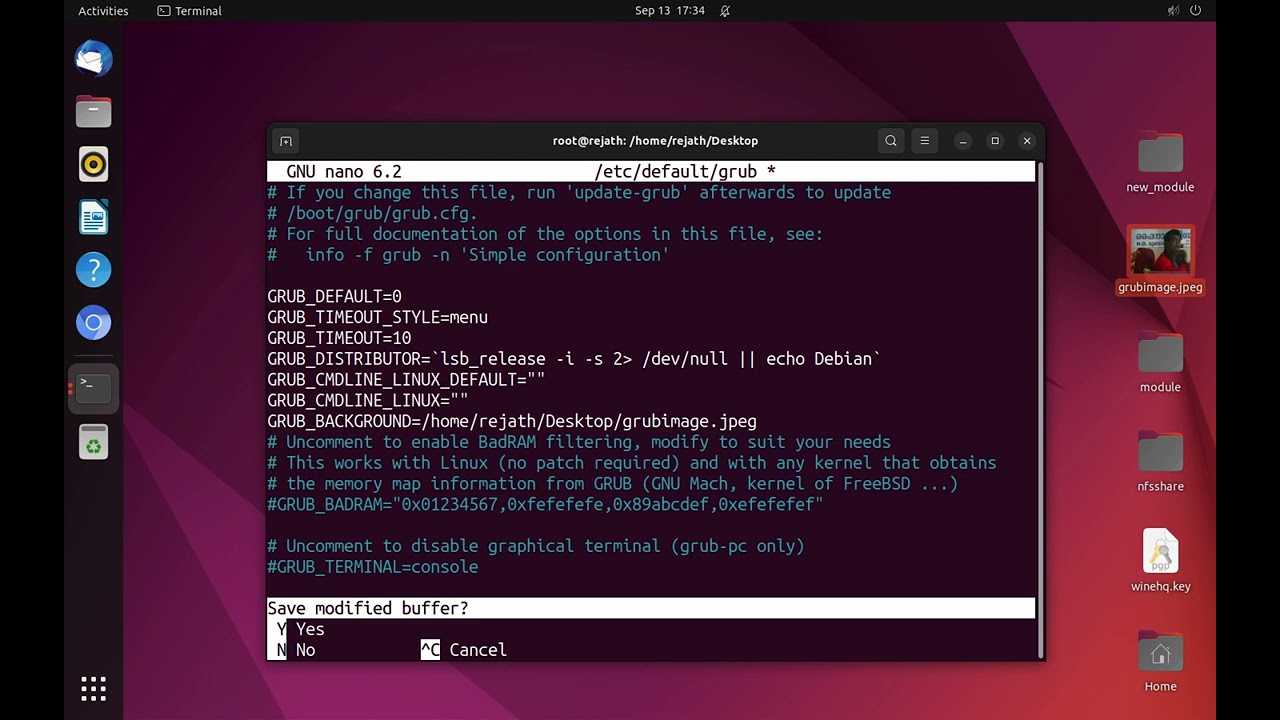Select the new_module desktop folder
This screenshot has width=1280, height=720.
coord(1160,165)
